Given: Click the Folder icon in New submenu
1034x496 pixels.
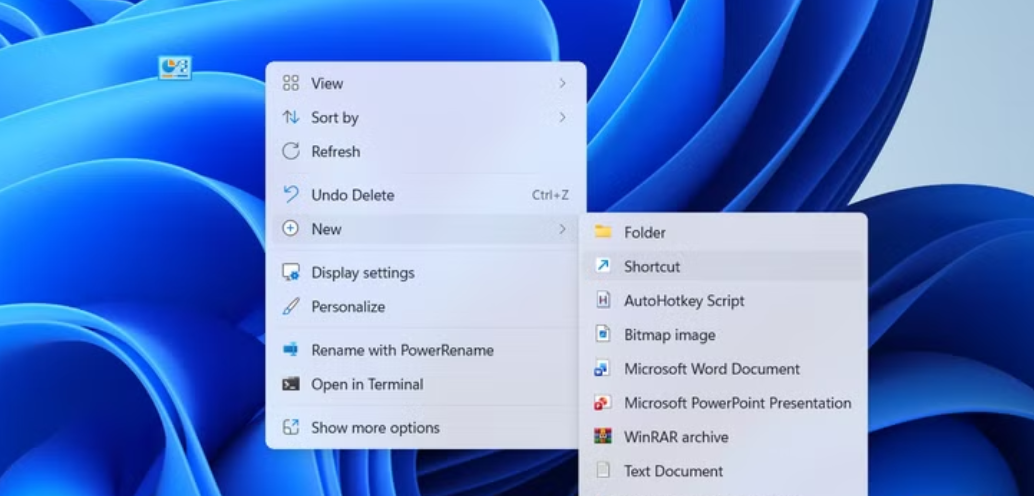Looking at the screenshot, I should point(603,232).
